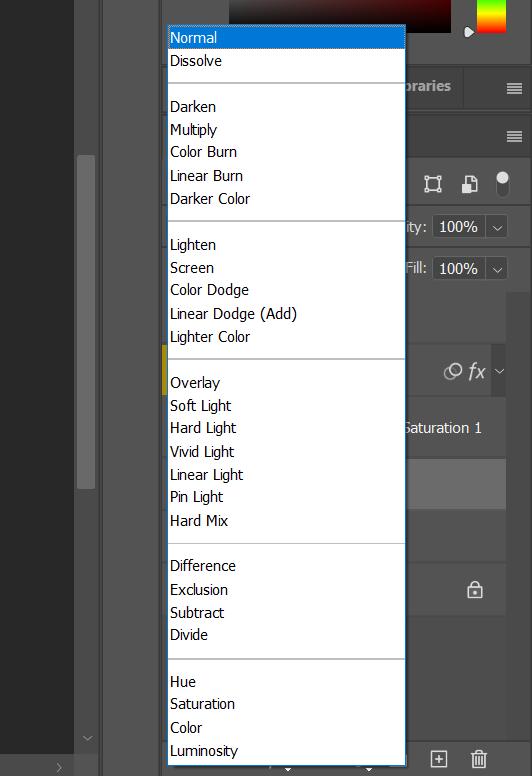Delete layer with trash icon
Image resolution: width=532 pixels, height=776 pixels.
click(x=479, y=759)
